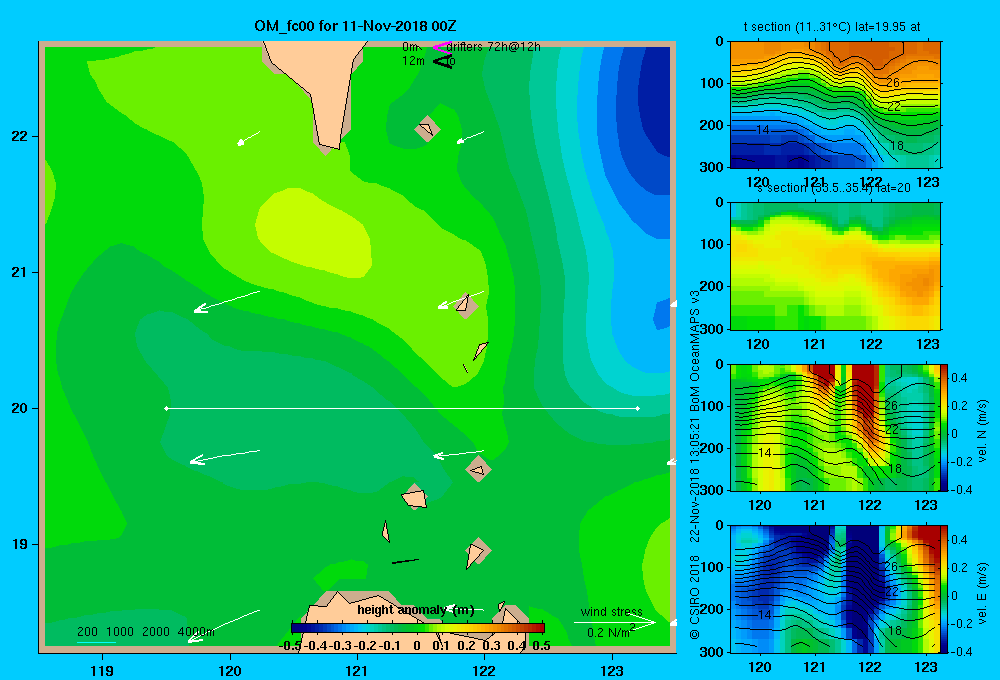Click the 's section (33.5..35.4)' title
The image size is (1000, 680).
tap(832, 188)
